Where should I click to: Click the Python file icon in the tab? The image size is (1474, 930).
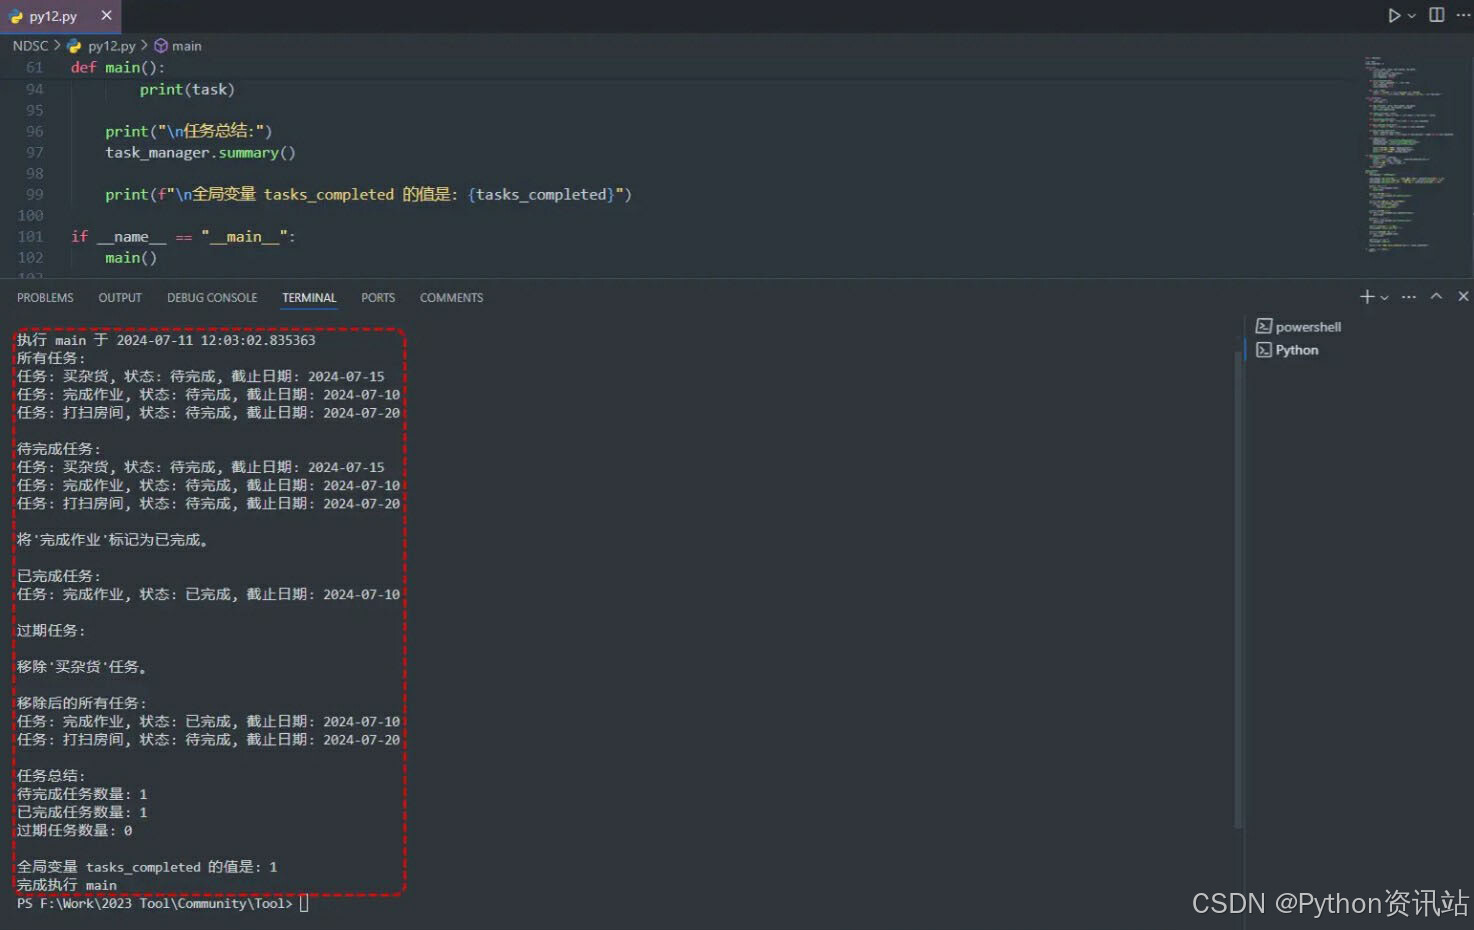(x=16, y=16)
